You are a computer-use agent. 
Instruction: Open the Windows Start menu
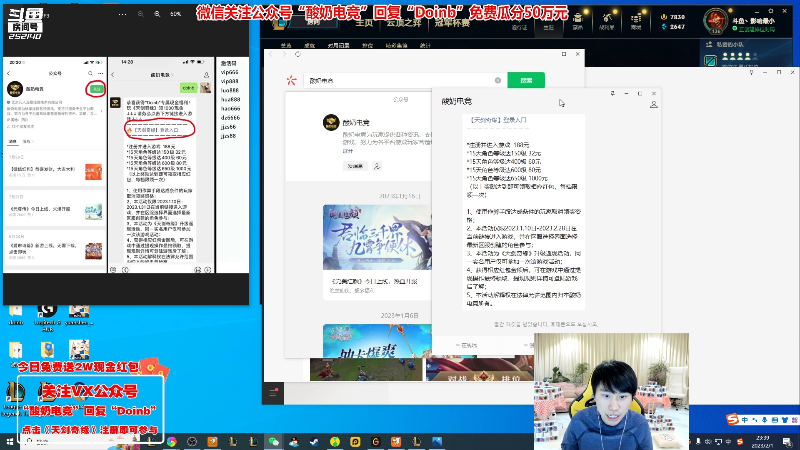[x=9, y=441]
